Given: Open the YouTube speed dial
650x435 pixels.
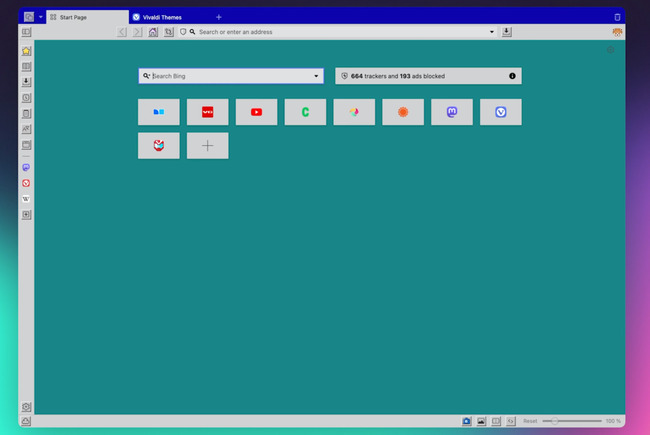Looking at the screenshot, I should pos(257,112).
